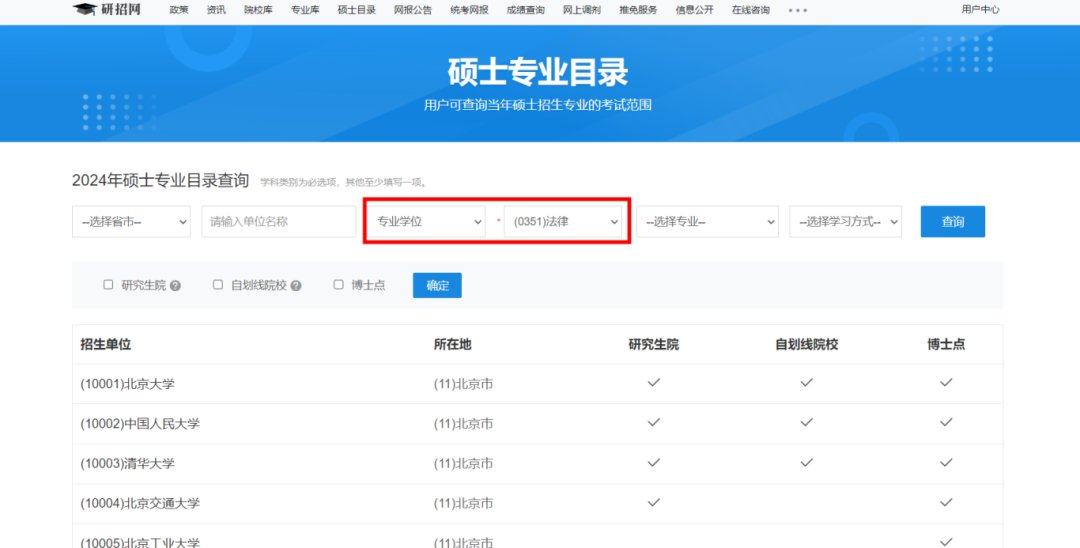This screenshot has width=1080, height=548.
Task: Go to 硕士目录 in the top navigation
Action: pos(356,10)
